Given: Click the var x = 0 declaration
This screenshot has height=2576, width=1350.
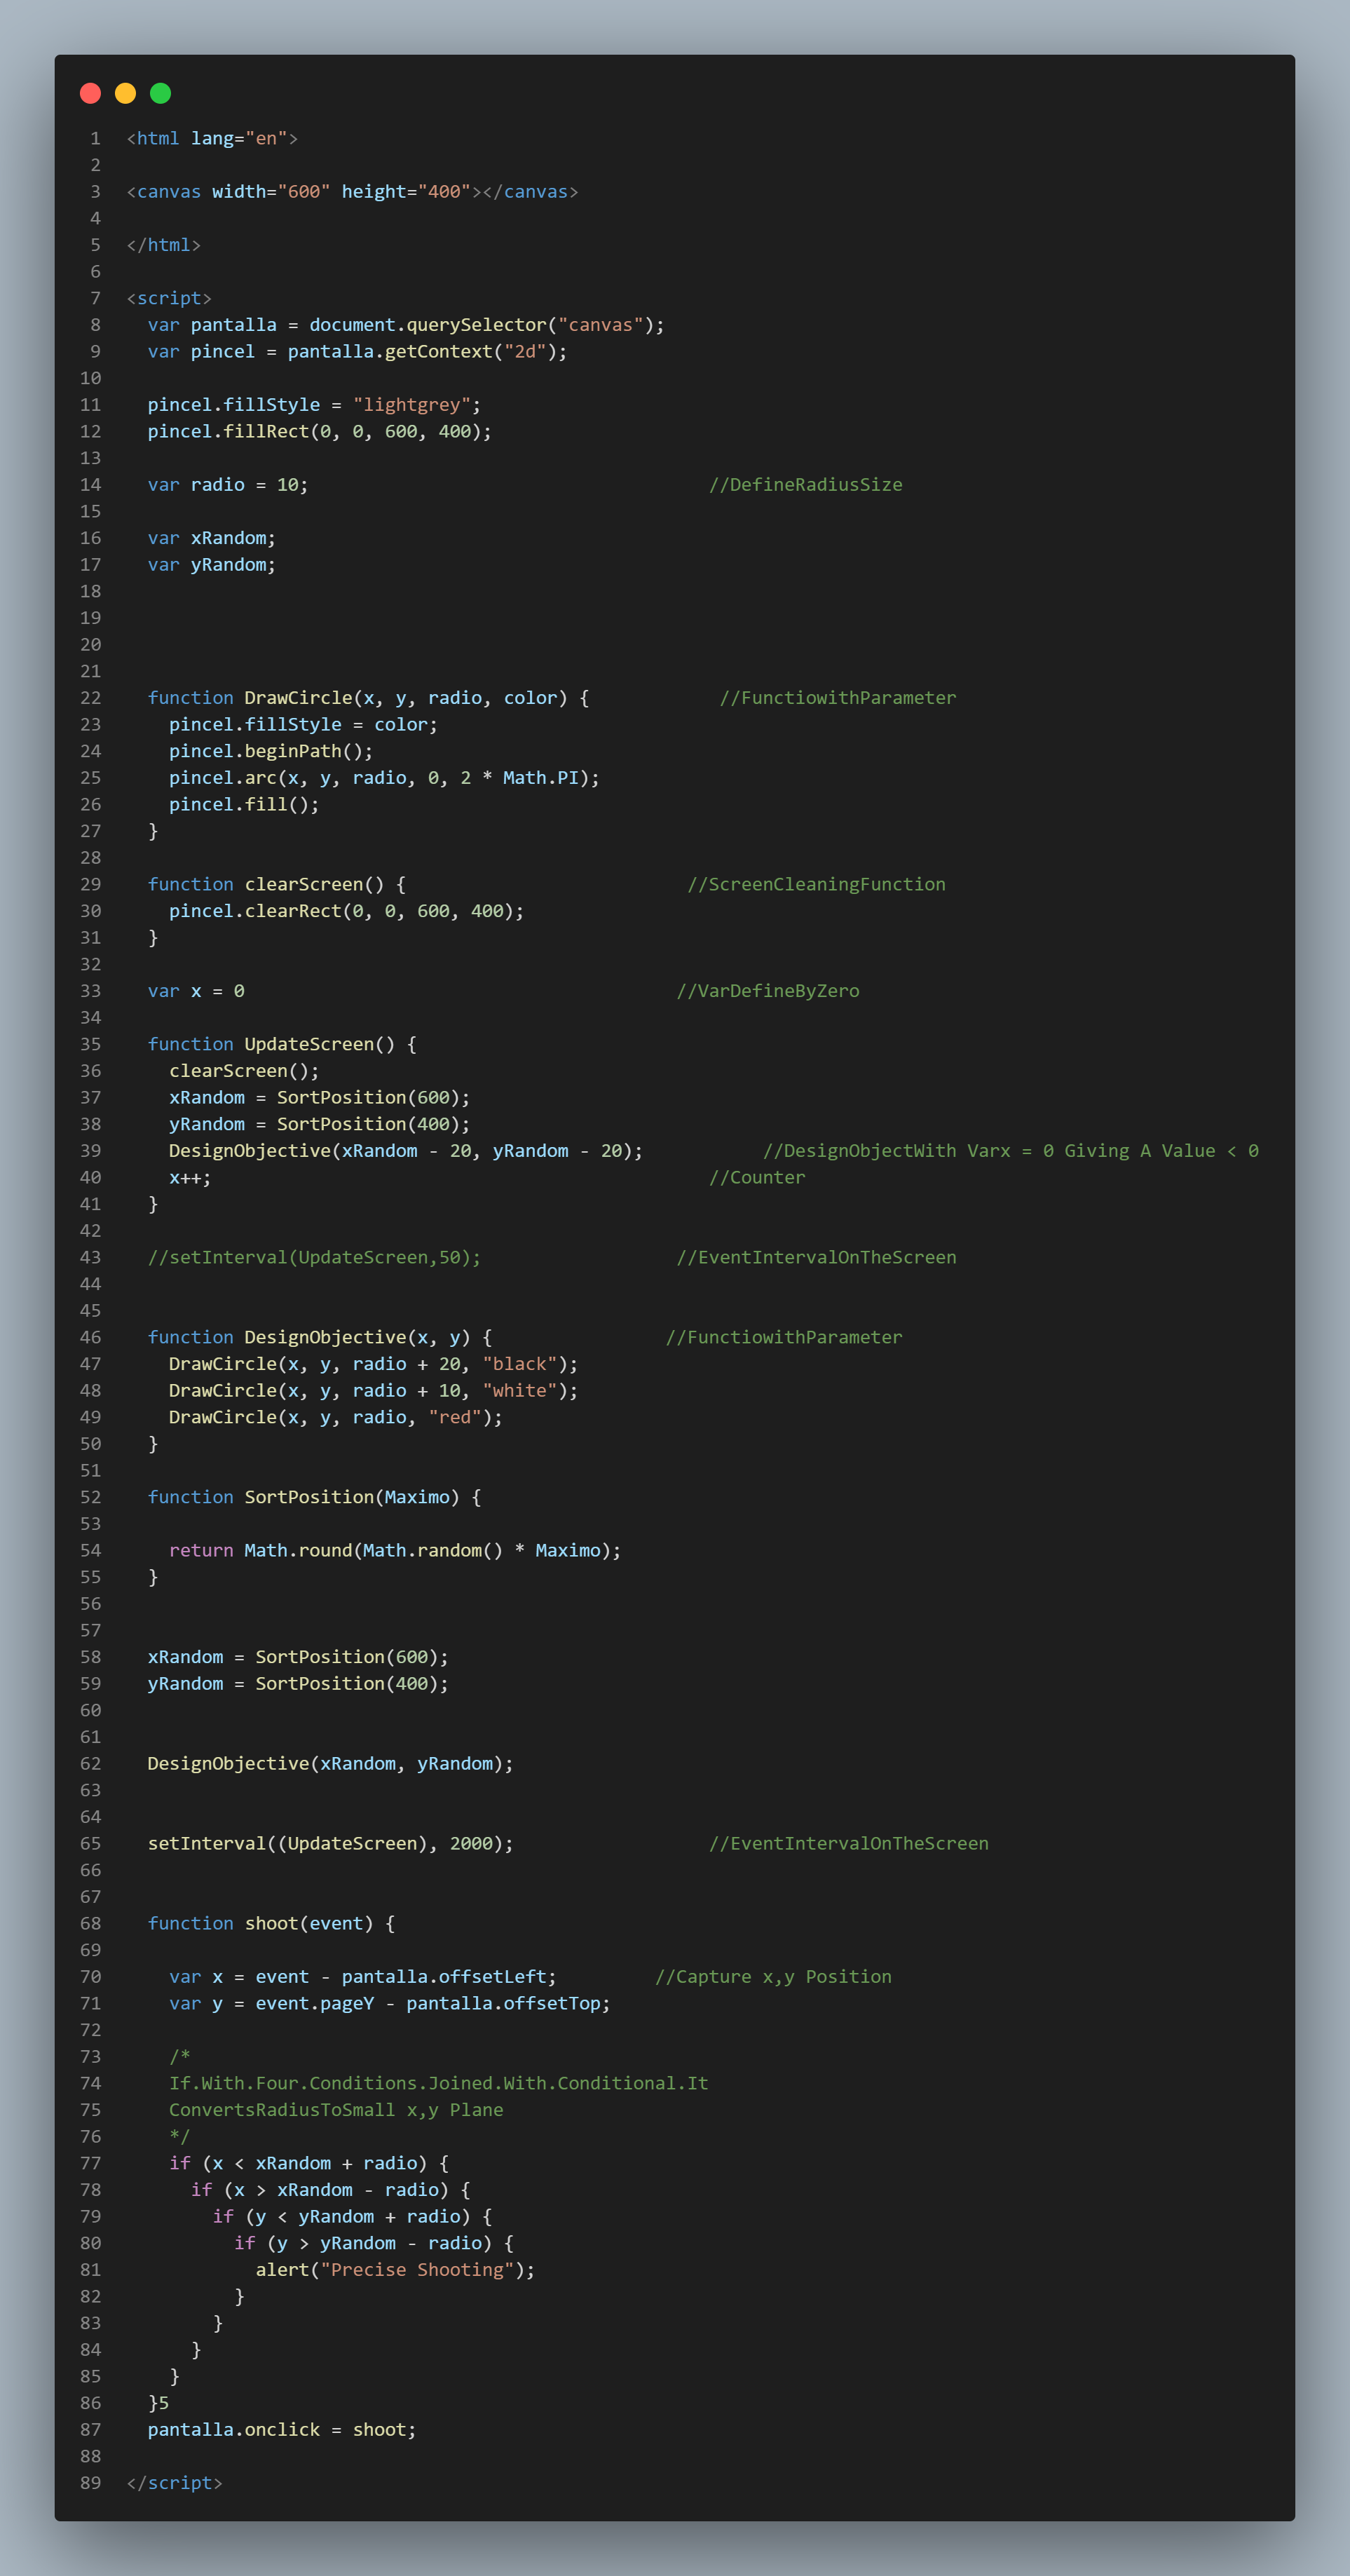Looking at the screenshot, I should tap(196, 991).
